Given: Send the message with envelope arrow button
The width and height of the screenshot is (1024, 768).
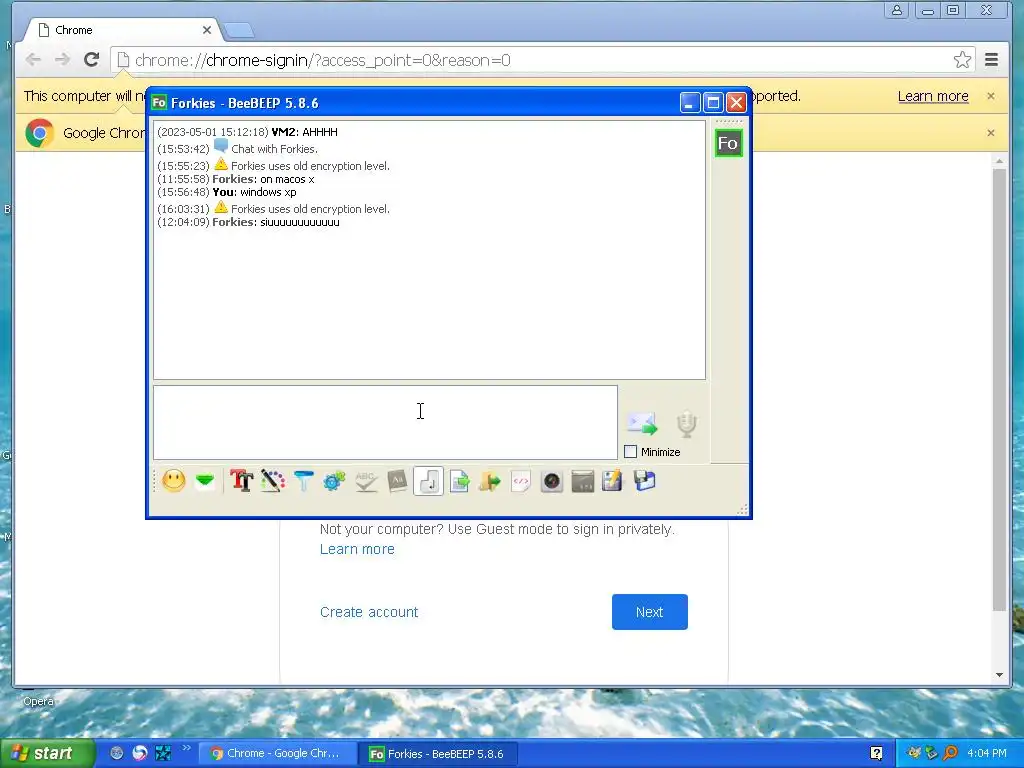Looking at the screenshot, I should 643,424.
